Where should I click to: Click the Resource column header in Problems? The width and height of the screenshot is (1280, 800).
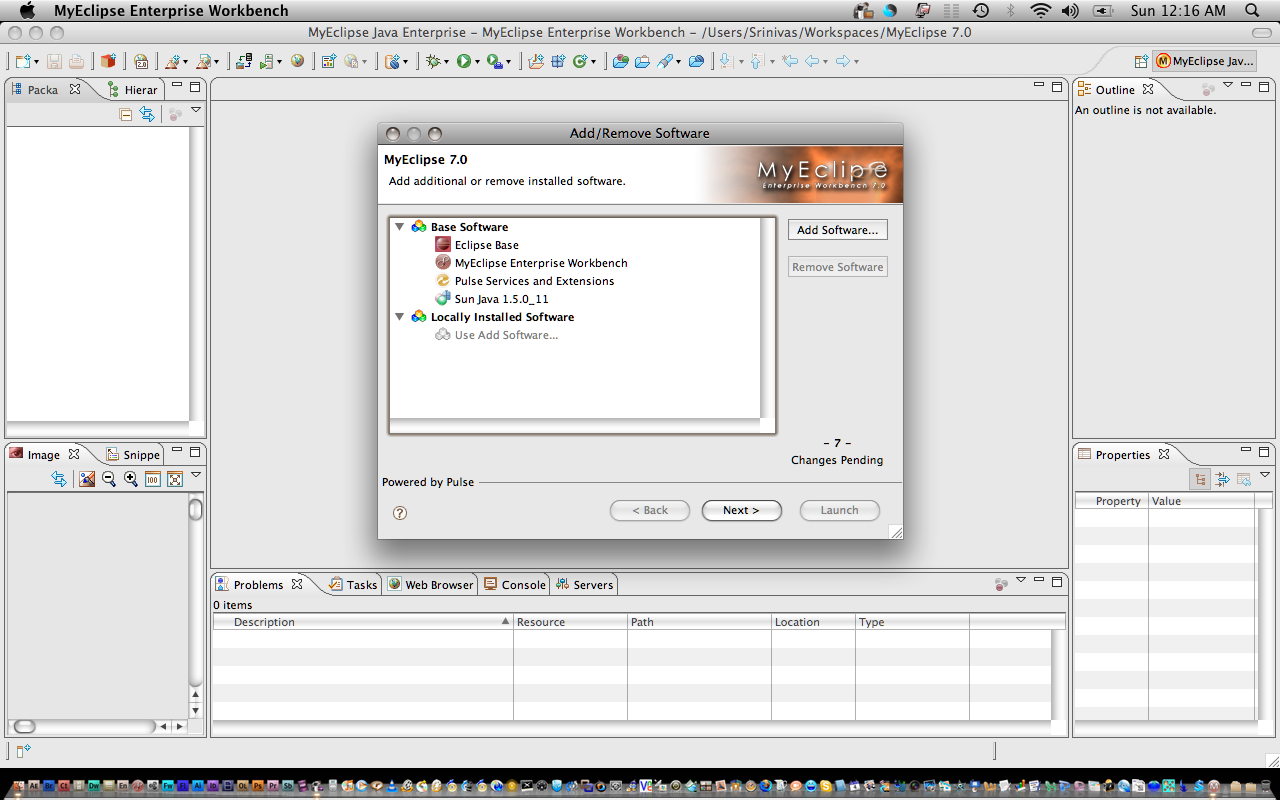[571, 622]
